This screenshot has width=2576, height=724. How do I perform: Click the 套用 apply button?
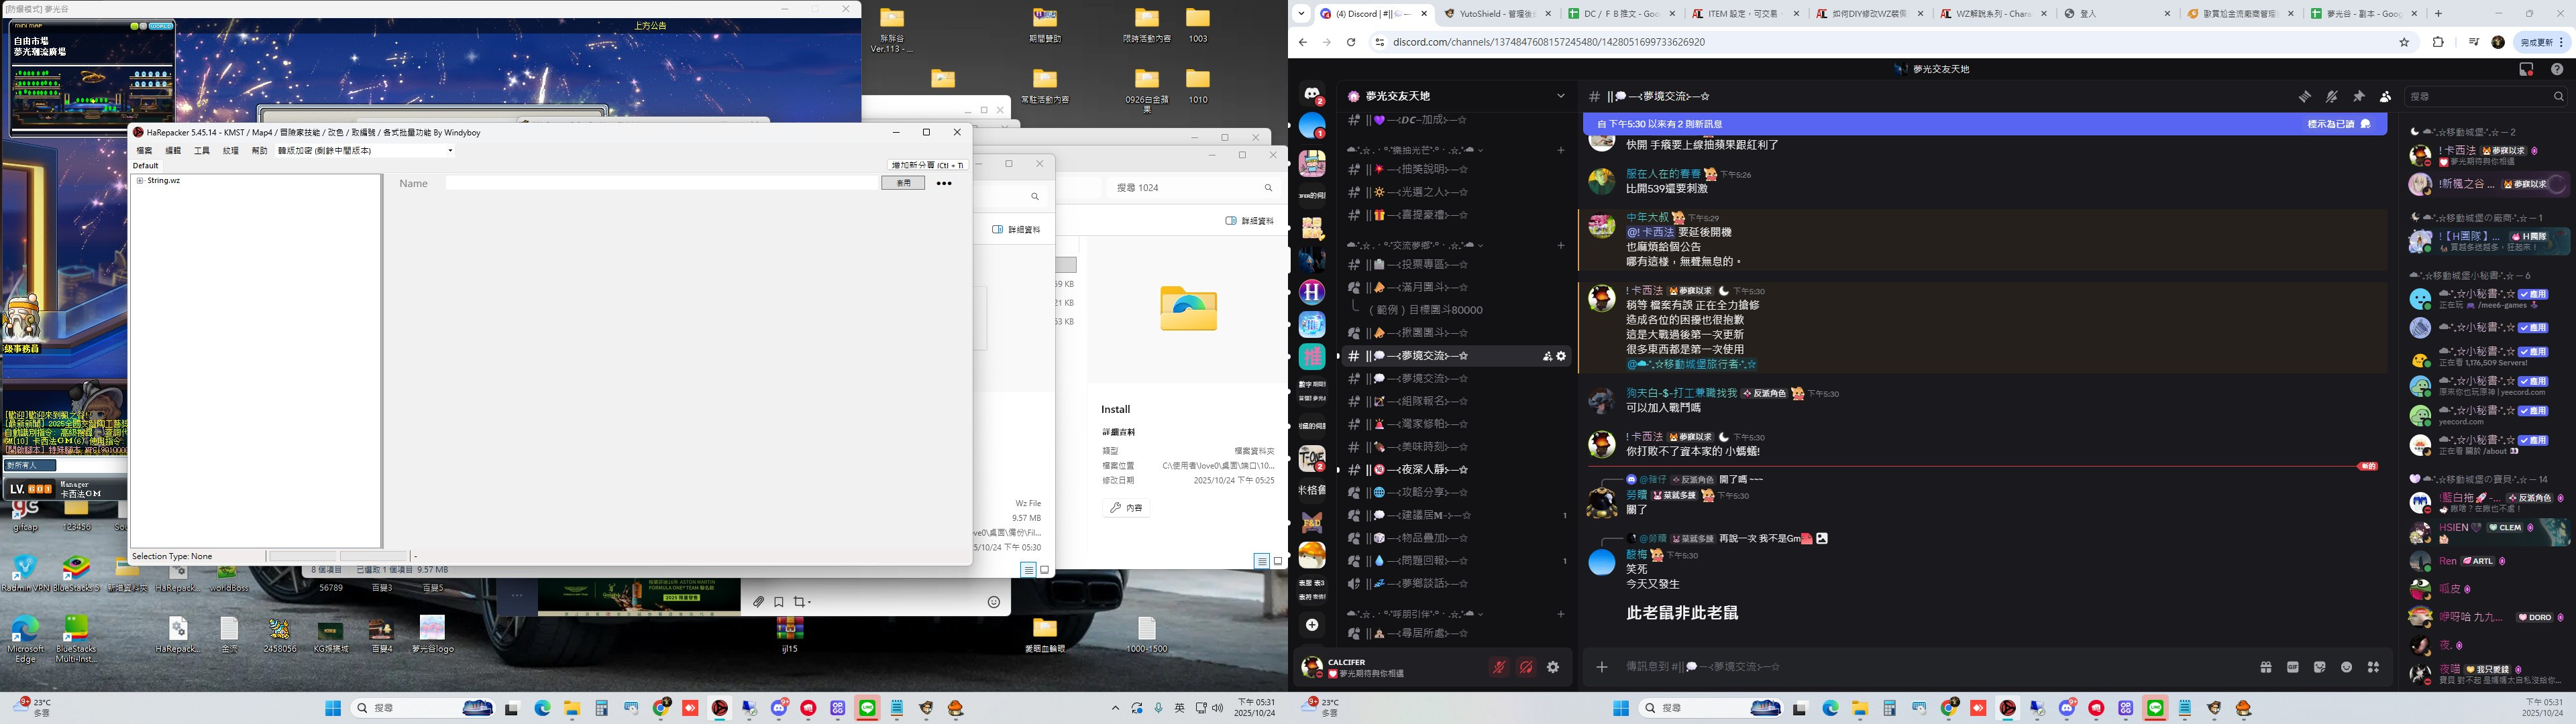click(903, 183)
